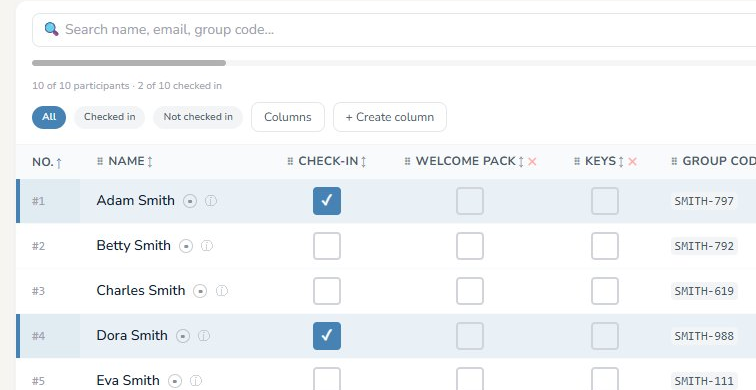756x390 pixels.
Task: Click + Create column button
Action: point(390,117)
